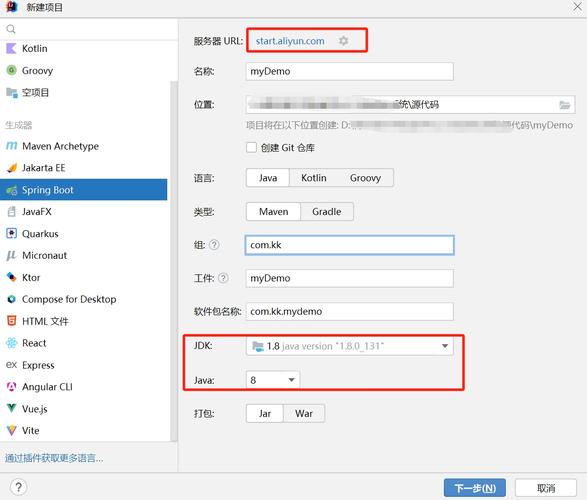
Task: Open server URL settings gear
Action: tap(343, 40)
